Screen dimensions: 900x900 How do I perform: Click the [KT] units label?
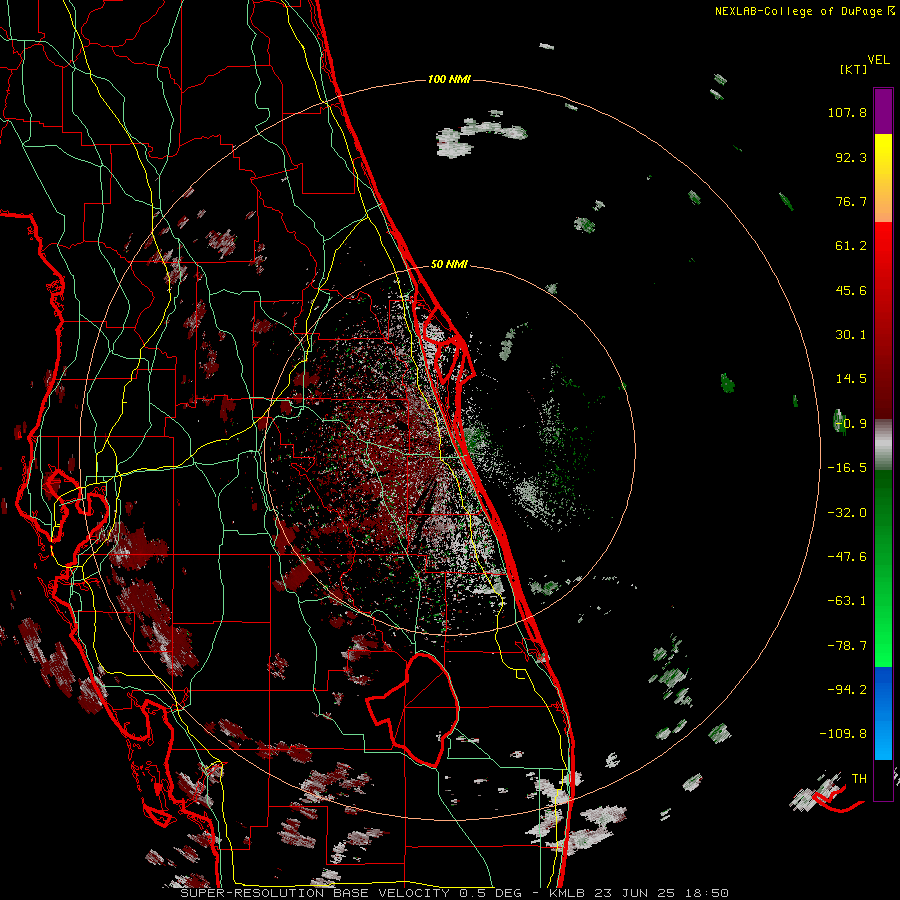pyautogui.click(x=853, y=69)
